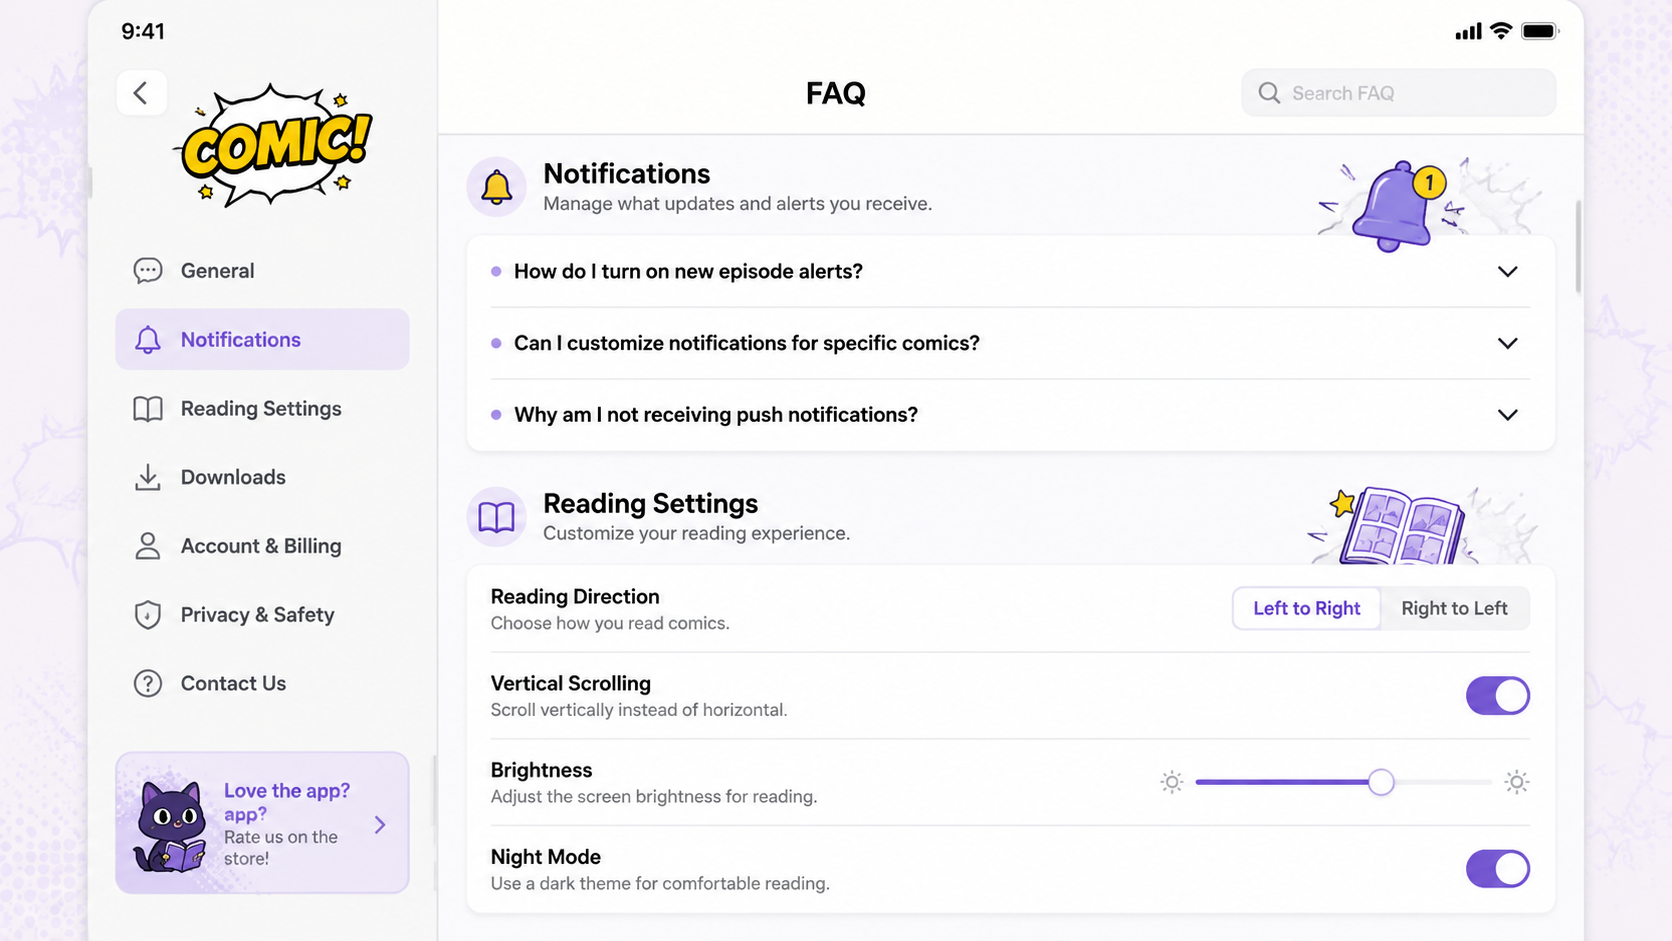1672x941 pixels.
Task: Click the Reading Settings book icon in sidebar
Action: (148, 409)
